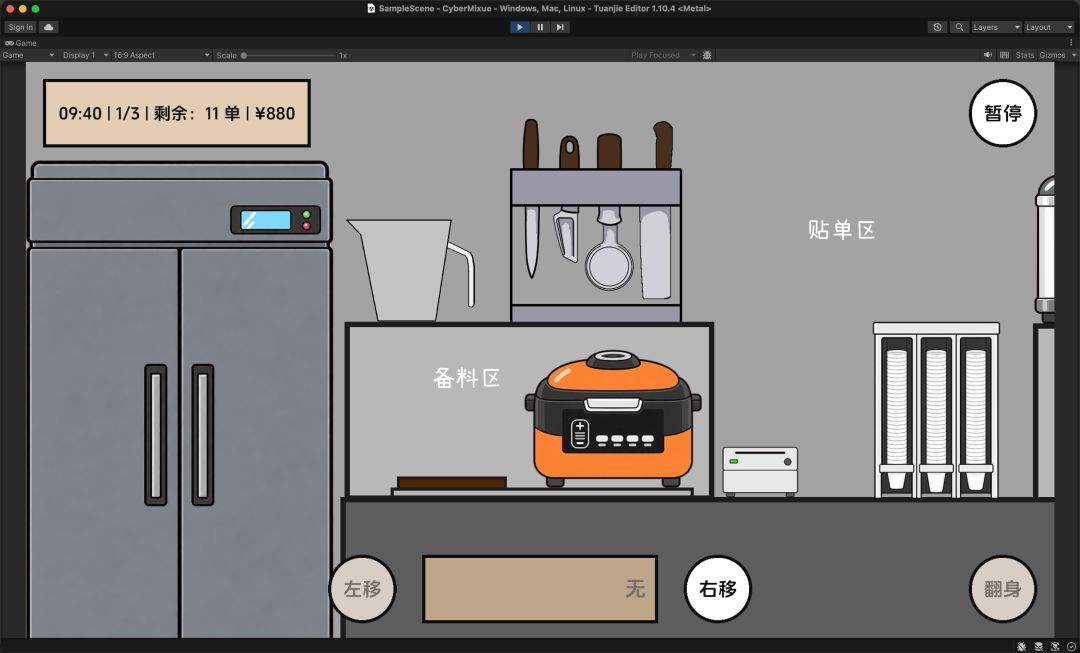Open the undo history icon

[x=937, y=27]
